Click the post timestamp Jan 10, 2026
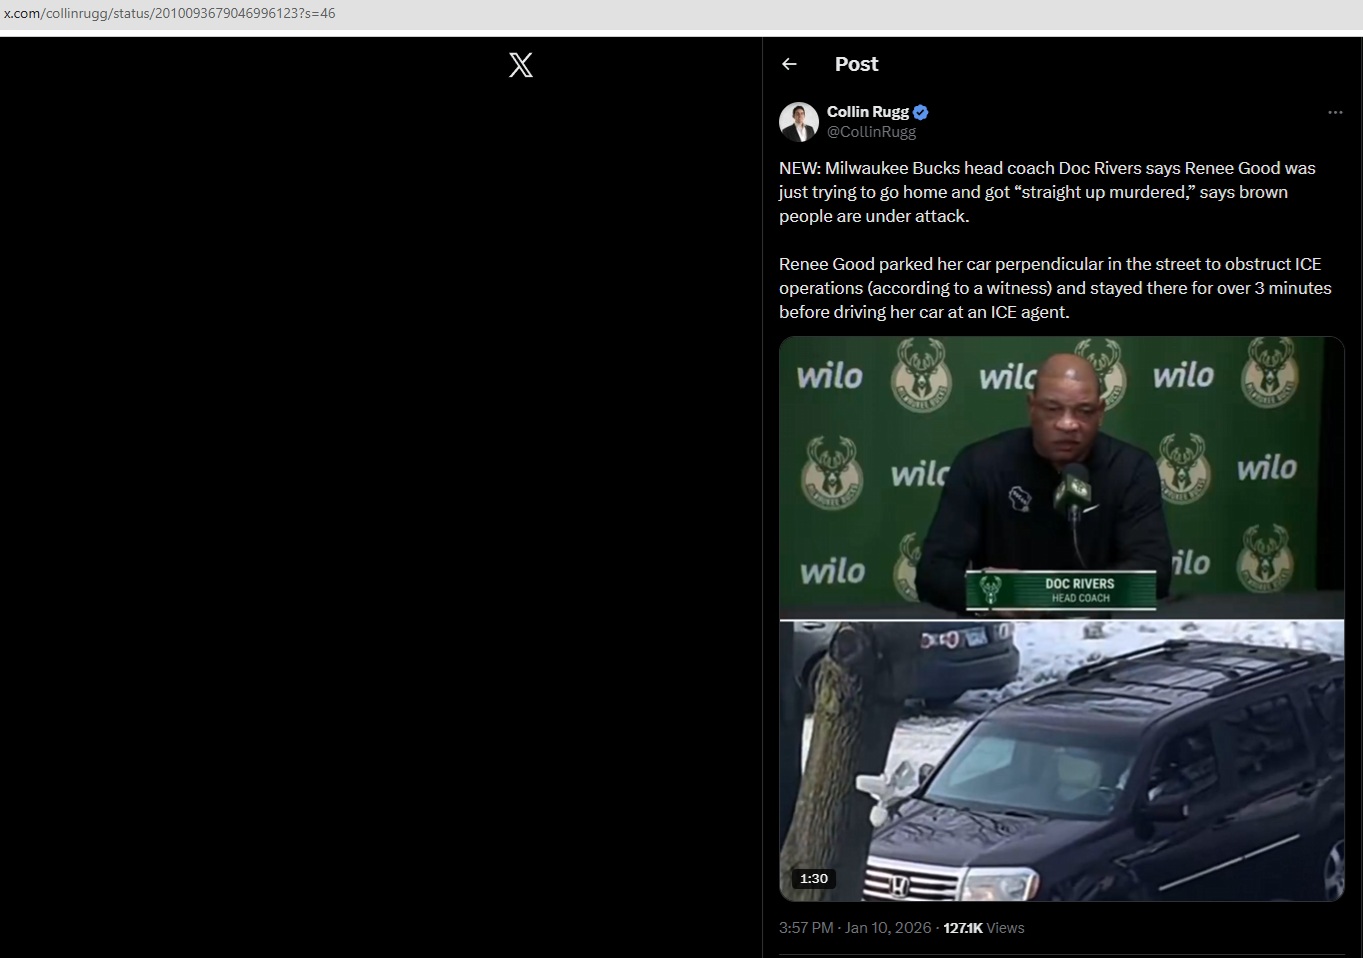 tap(855, 928)
